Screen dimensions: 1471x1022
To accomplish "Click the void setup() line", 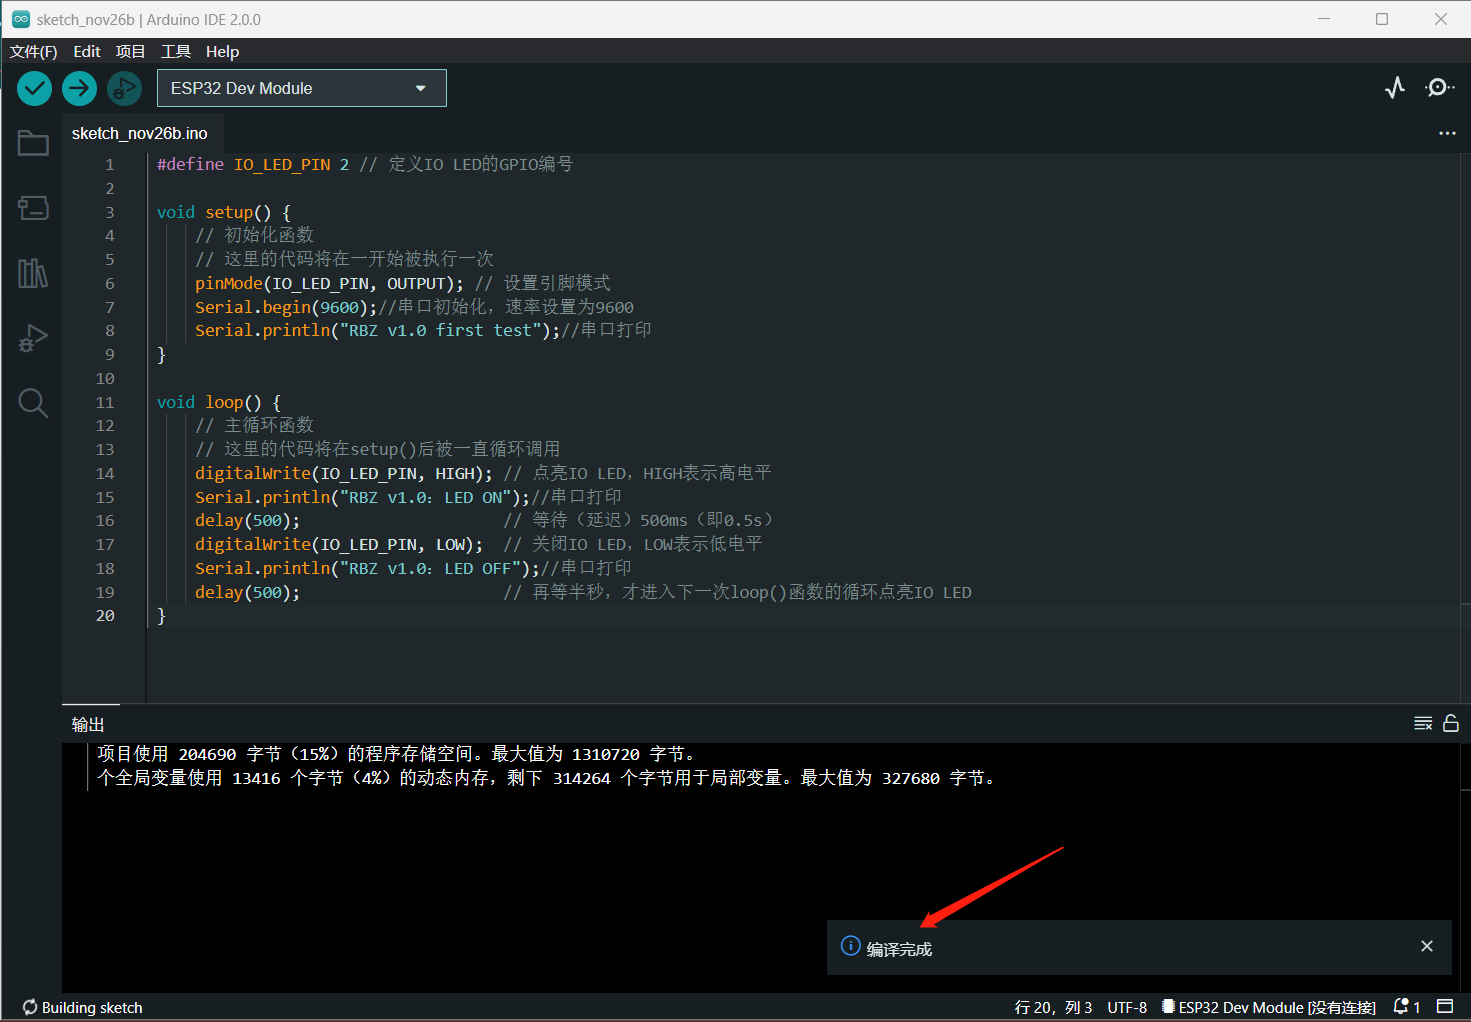I will click(x=224, y=212).
